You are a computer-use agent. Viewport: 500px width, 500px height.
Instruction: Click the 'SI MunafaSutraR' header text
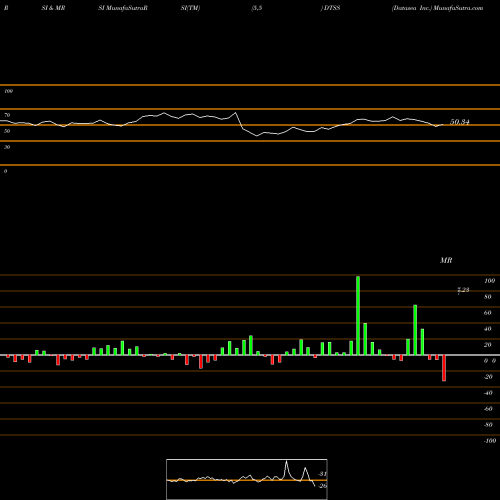(123, 8)
